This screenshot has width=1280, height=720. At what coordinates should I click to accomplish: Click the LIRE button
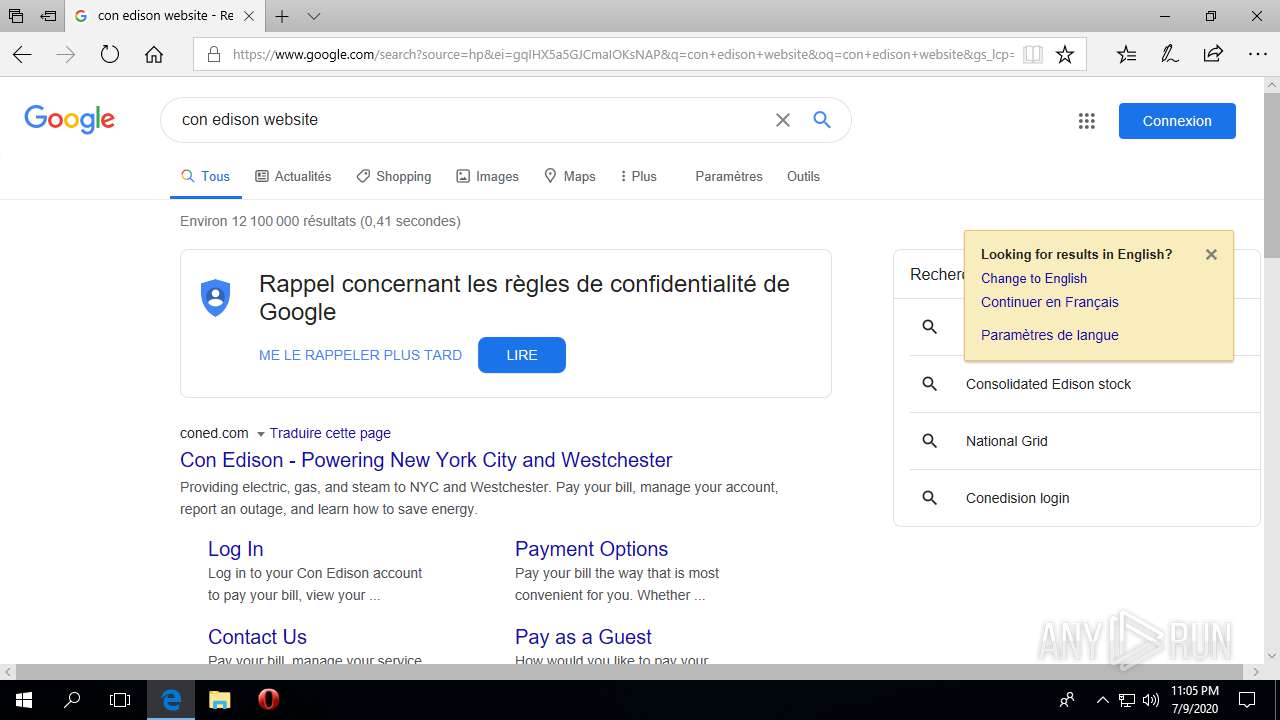522,355
